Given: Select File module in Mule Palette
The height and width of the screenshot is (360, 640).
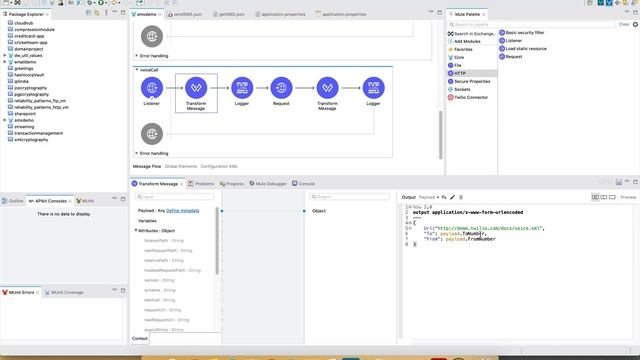Looking at the screenshot, I should (x=455, y=65).
